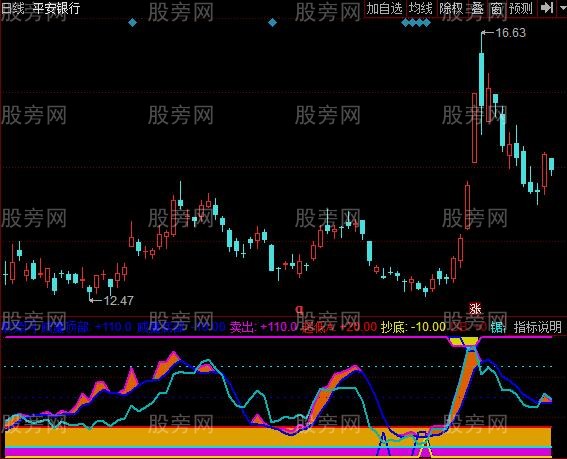The width and height of the screenshot is (567, 459).
Task: Click the blue diamond marker above chart center
Action: tap(272, 23)
